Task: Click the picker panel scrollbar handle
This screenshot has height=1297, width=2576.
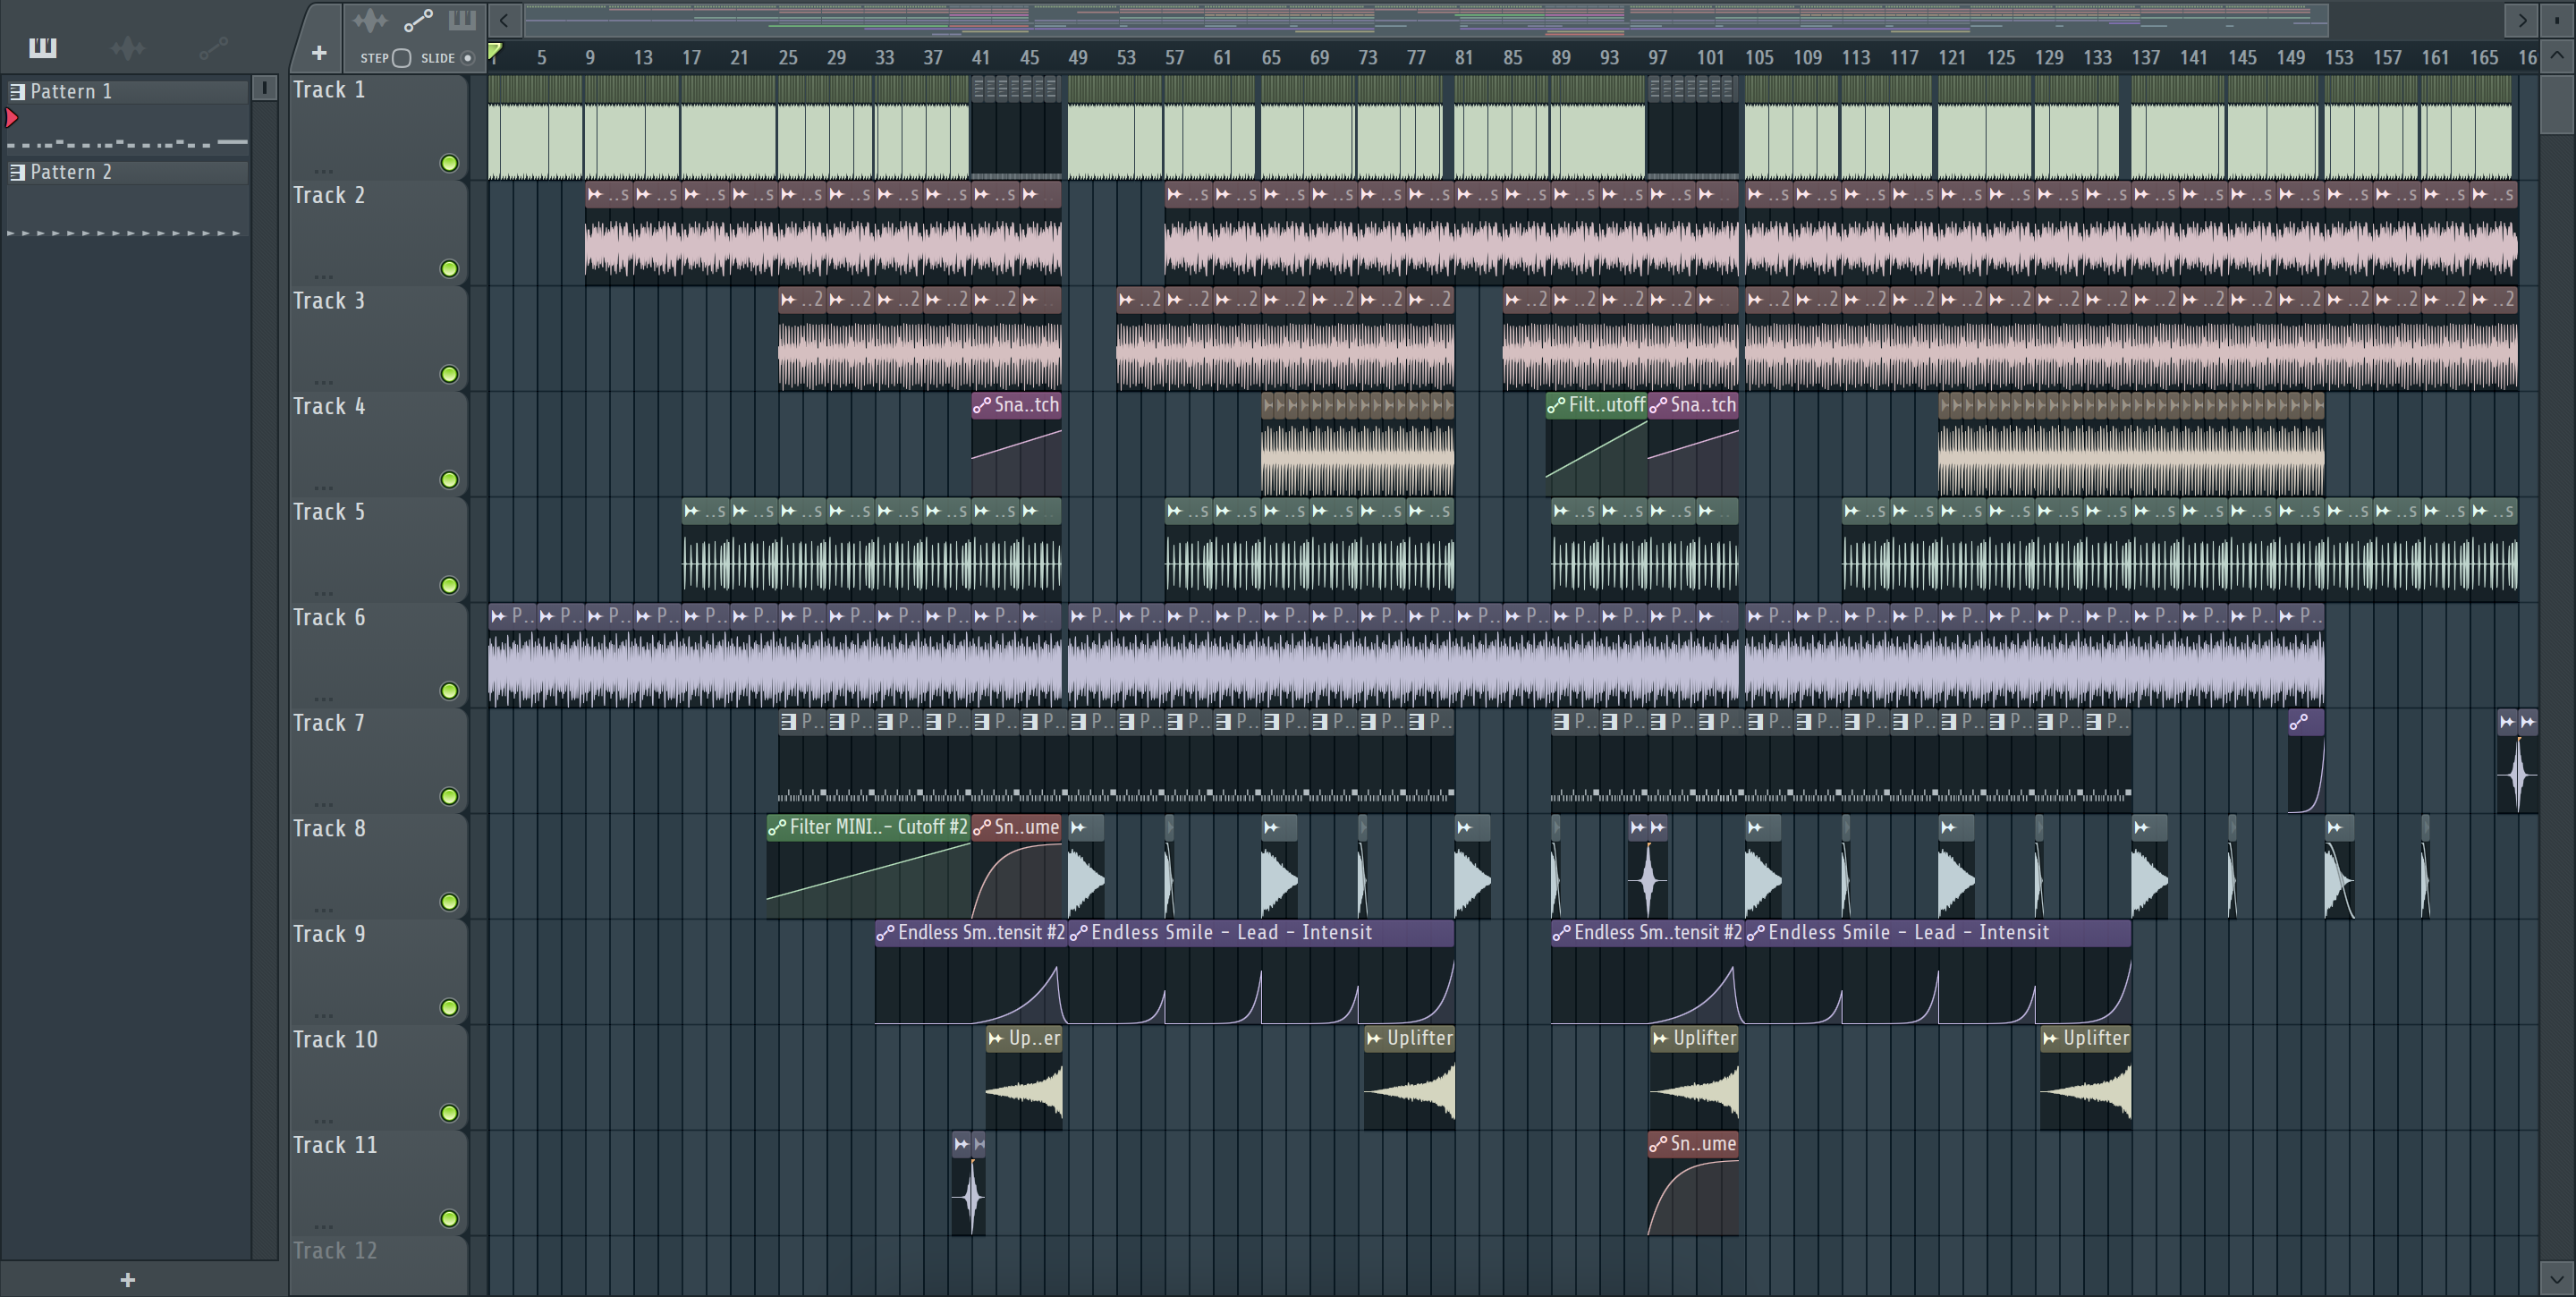Action: click(x=264, y=88)
